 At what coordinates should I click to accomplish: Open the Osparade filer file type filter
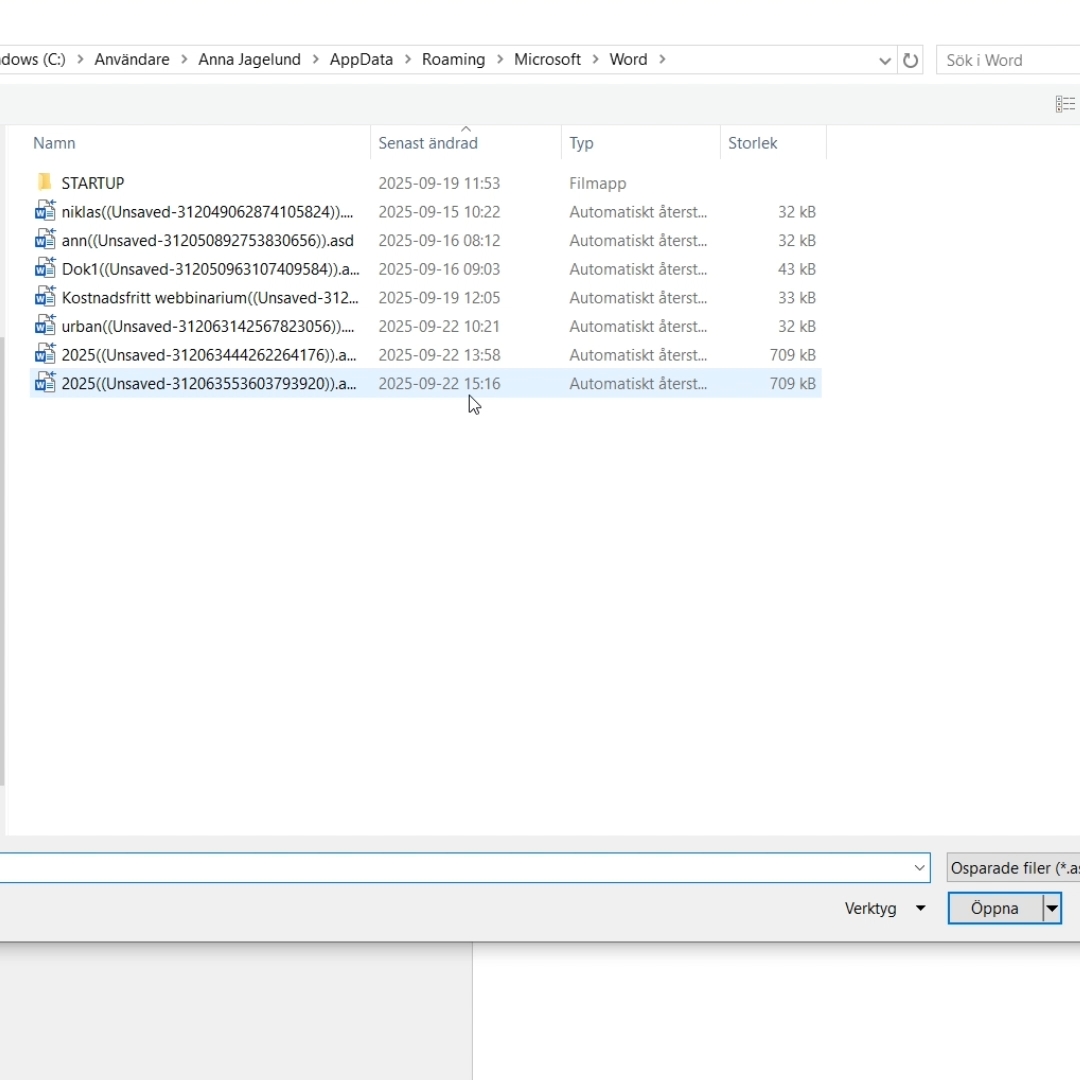[x=1012, y=868]
